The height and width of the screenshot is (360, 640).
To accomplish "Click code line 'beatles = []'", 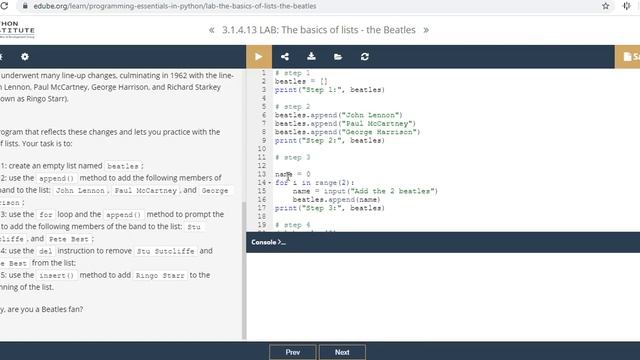I will (x=301, y=81).
